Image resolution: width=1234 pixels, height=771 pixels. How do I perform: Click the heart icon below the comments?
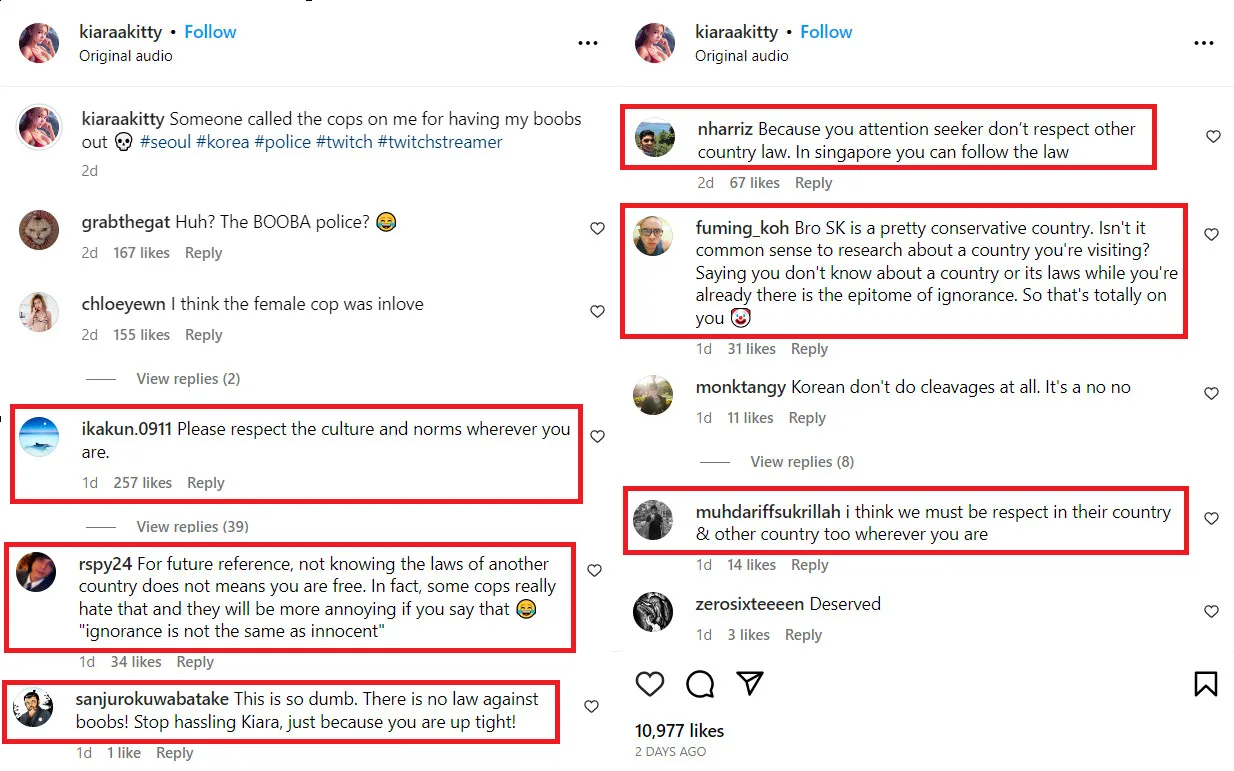[x=650, y=684]
